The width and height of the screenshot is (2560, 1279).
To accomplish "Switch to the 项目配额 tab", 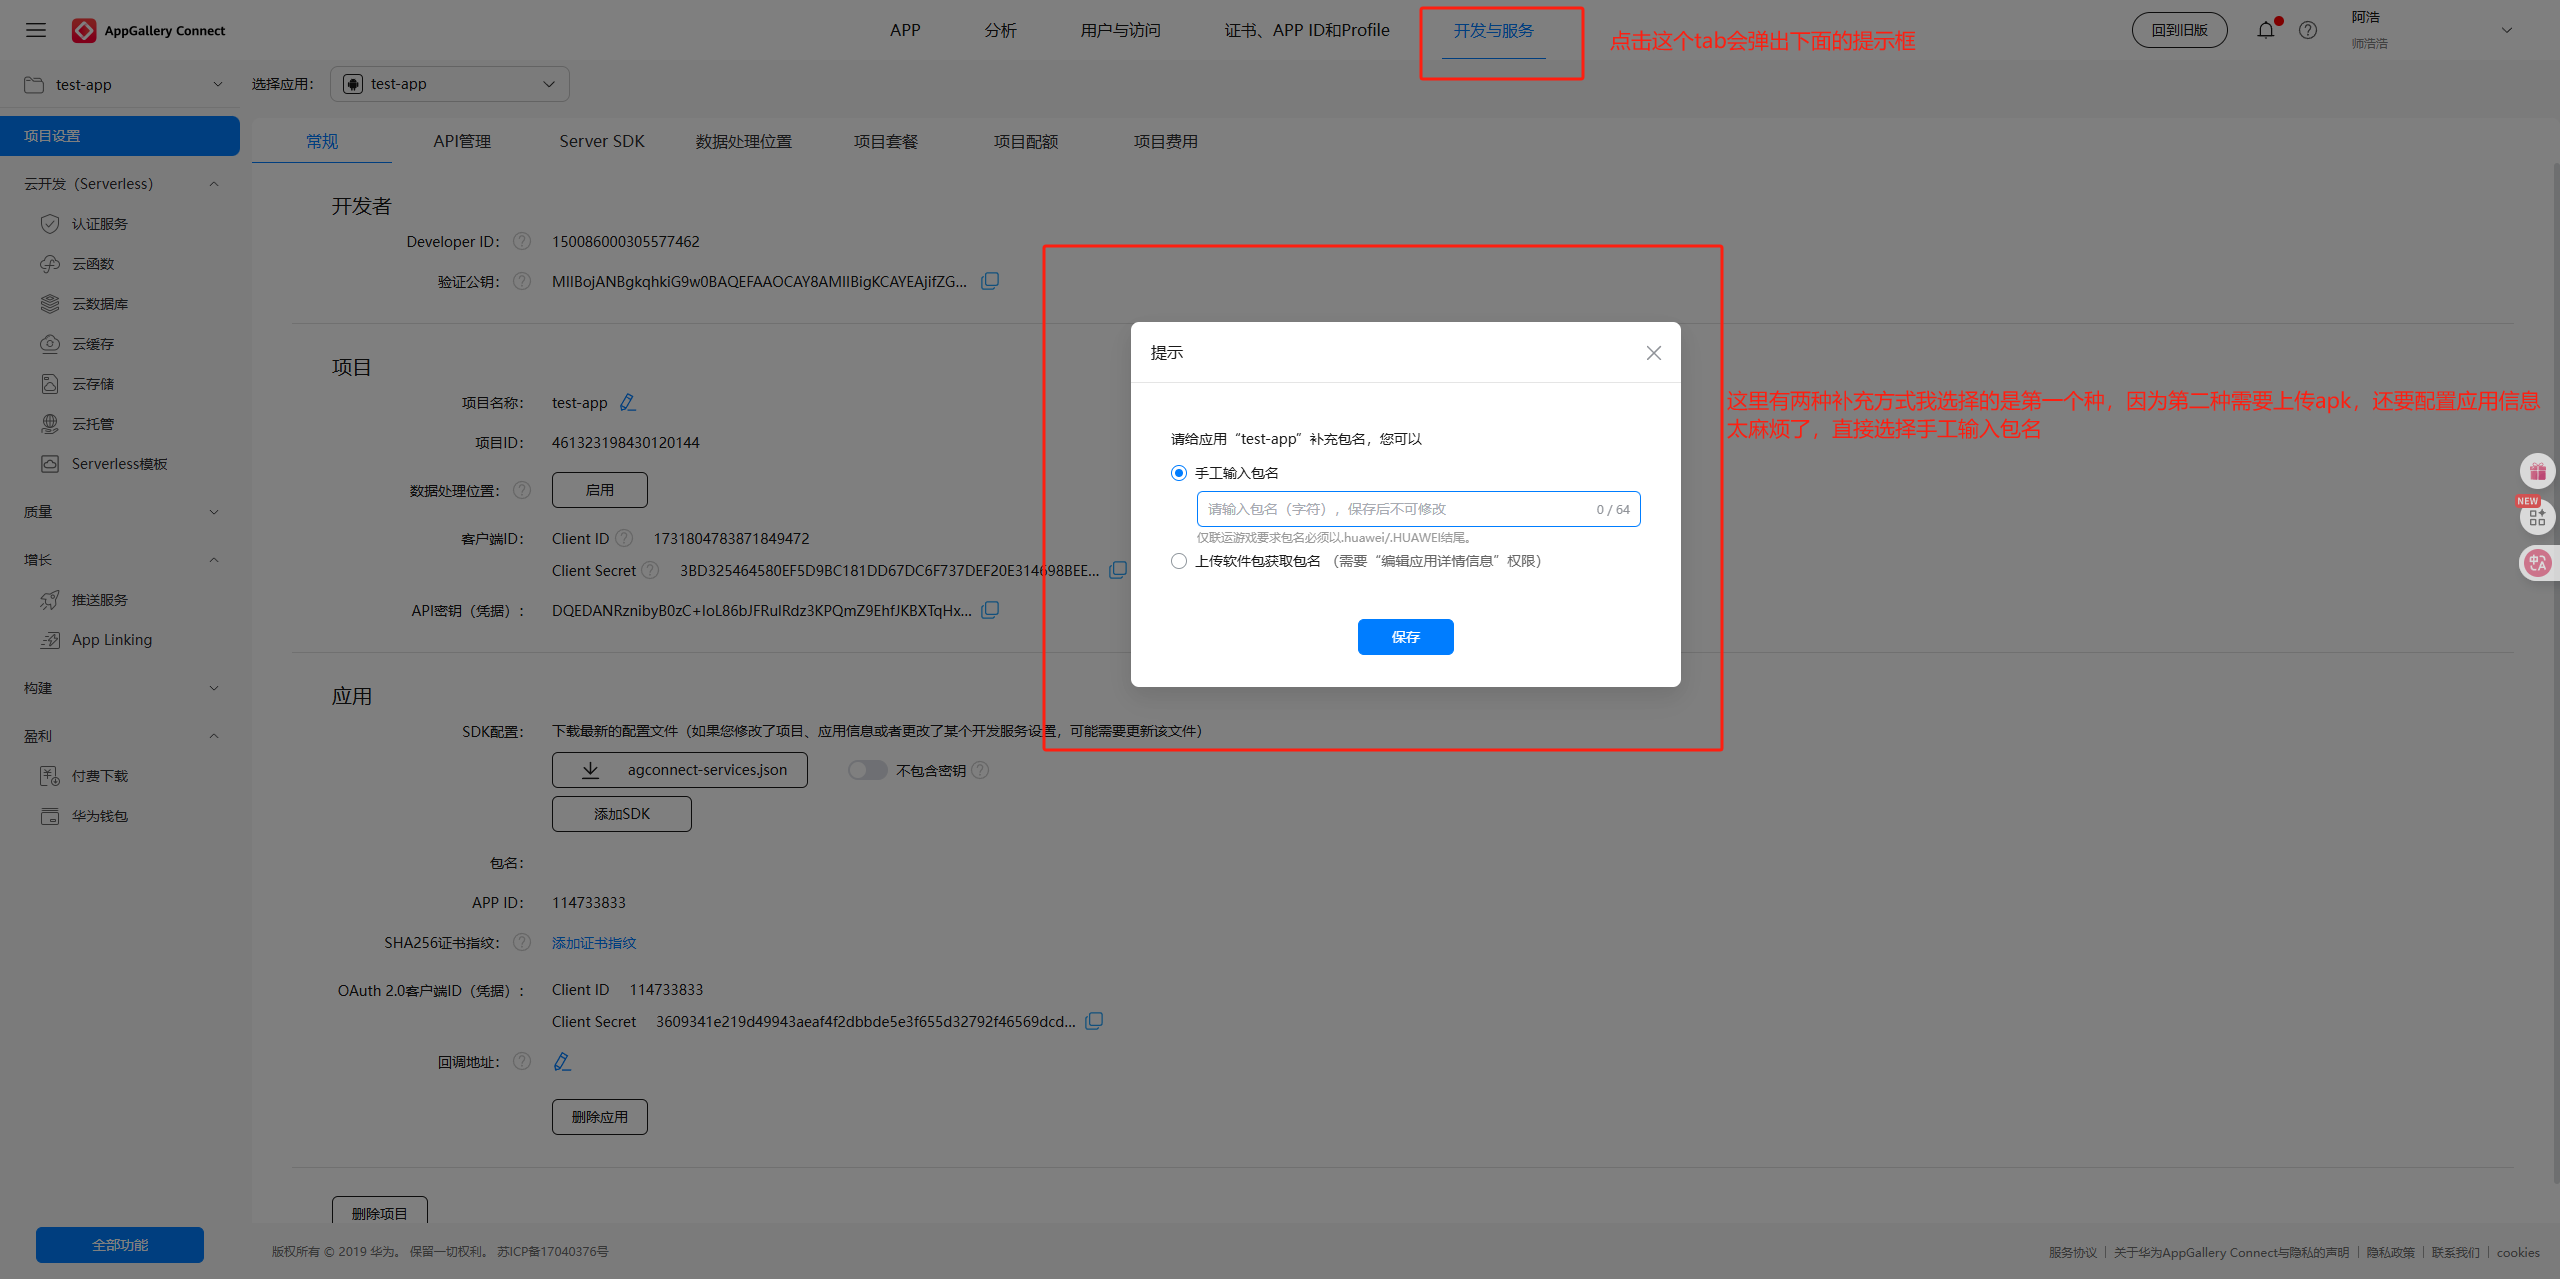I will pos(1026,141).
